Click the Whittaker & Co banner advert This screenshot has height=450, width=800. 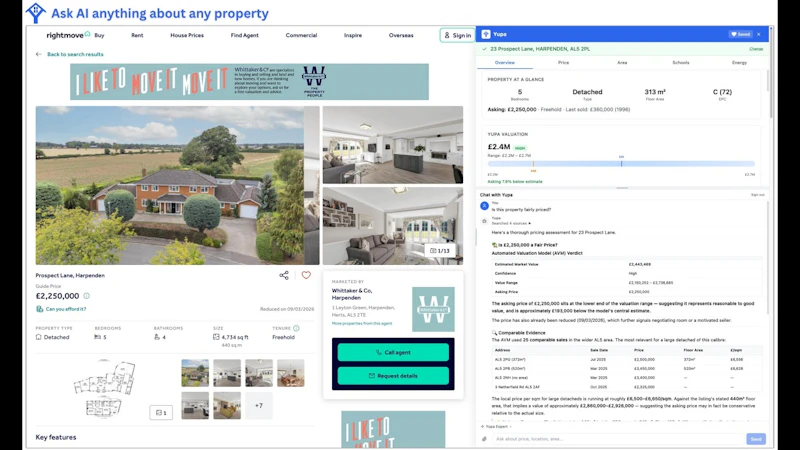pyautogui.click(x=249, y=82)
